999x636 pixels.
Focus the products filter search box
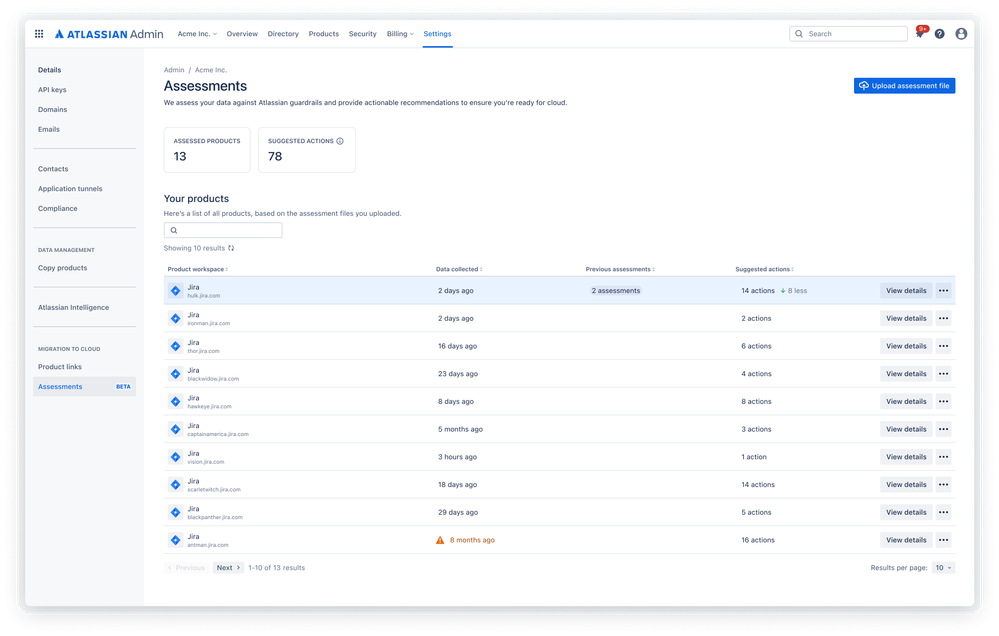pyautogui.click(x=223, y=230)
